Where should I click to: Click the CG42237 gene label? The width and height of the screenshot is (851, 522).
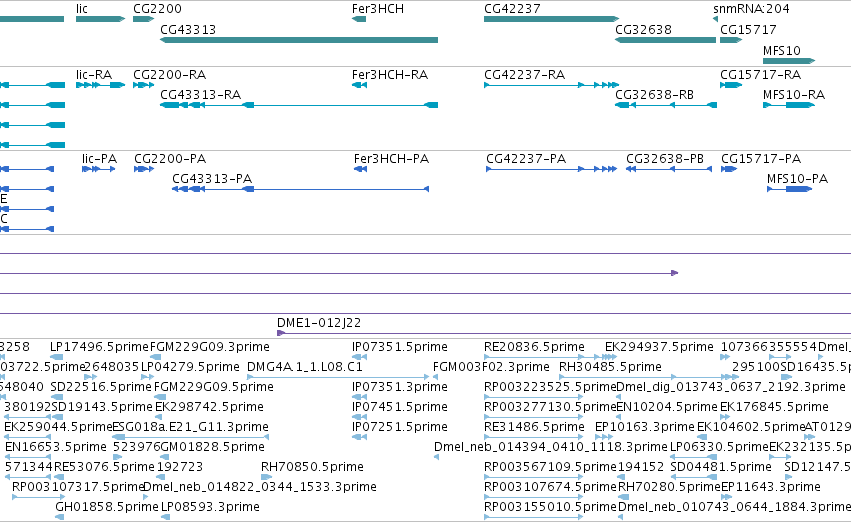[x=512, y=9]
